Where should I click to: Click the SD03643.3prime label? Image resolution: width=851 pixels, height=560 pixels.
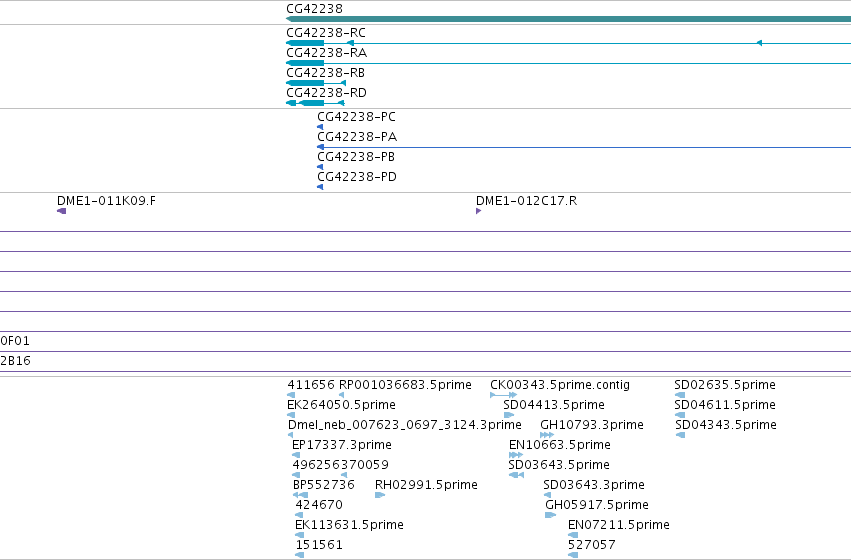(594, 485)
